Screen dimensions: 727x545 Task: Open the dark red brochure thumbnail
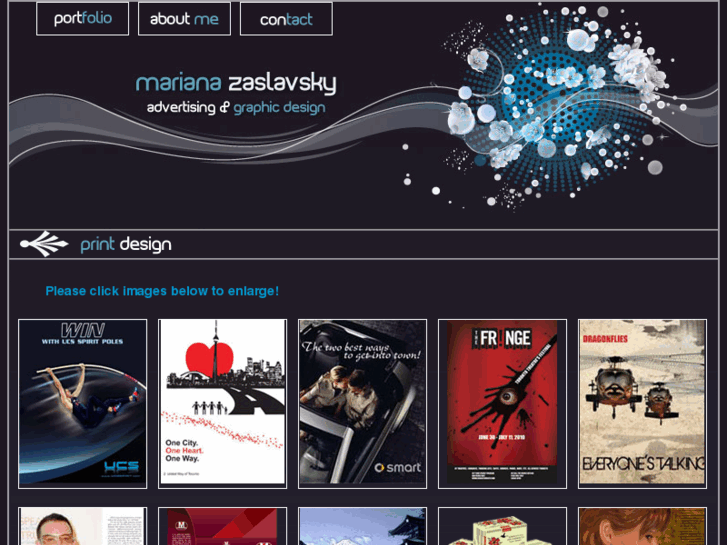(x=223, y=526)
